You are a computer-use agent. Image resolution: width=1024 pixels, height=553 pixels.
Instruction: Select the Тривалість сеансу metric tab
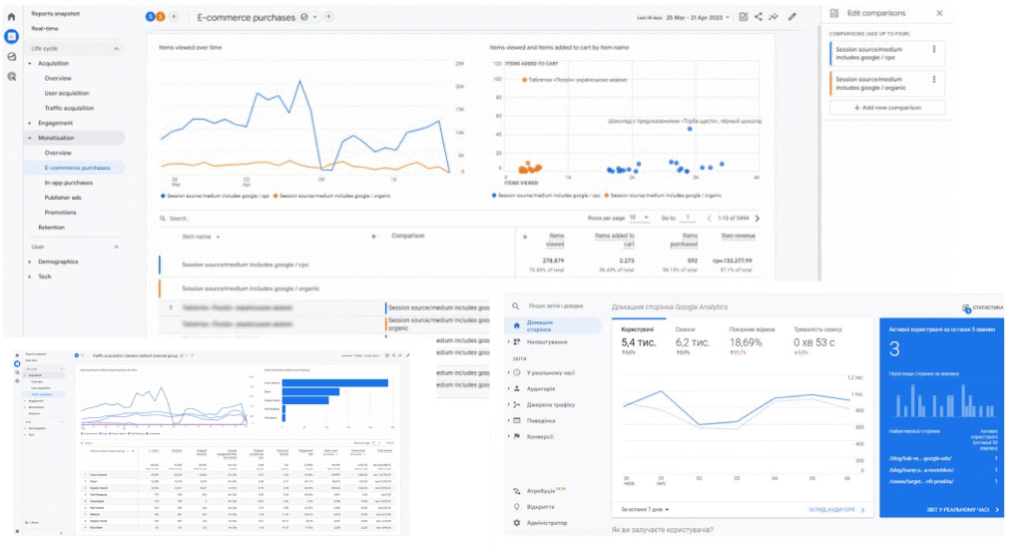click(818, 338)
